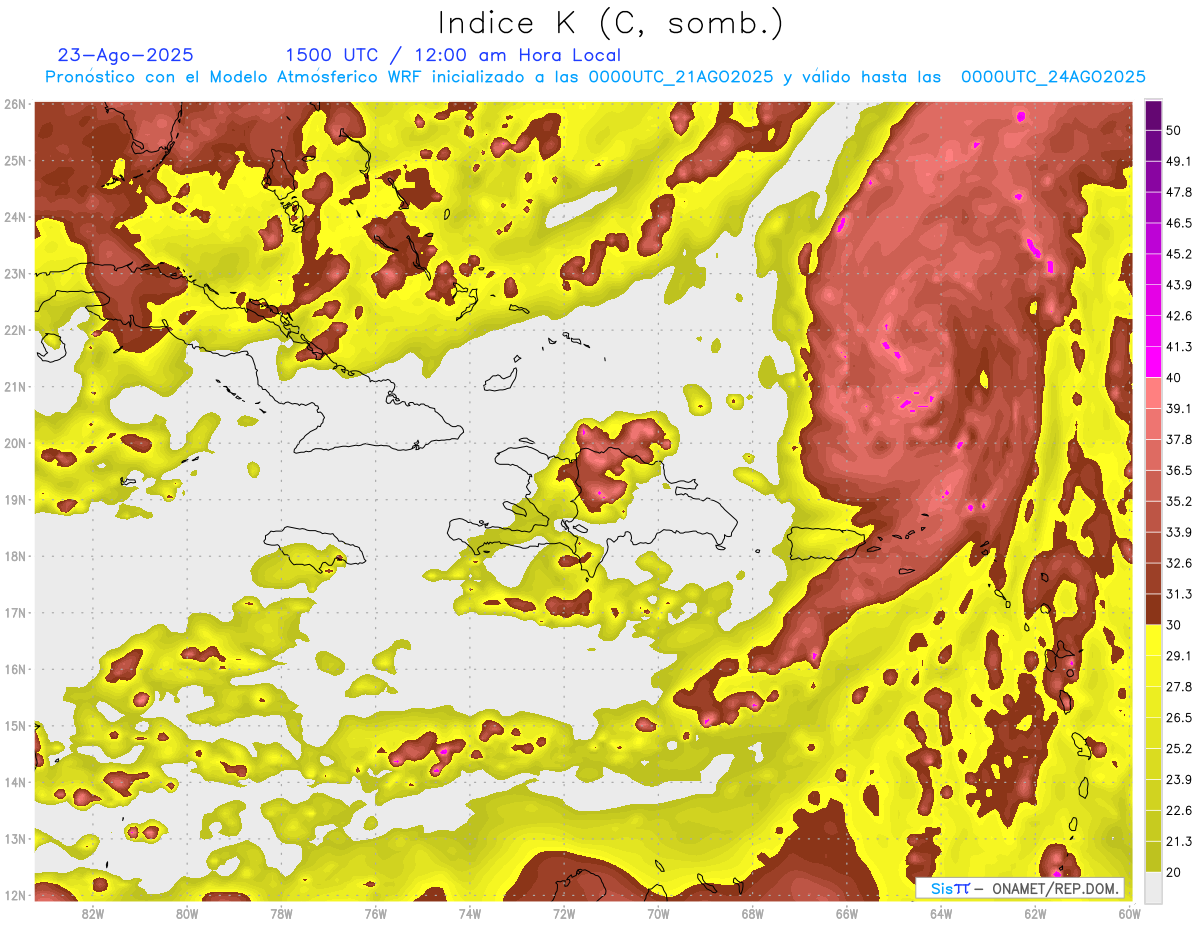Screen dimensions: 1200x927
Task: Click the light gray color band below 20
Action: 1153,886
